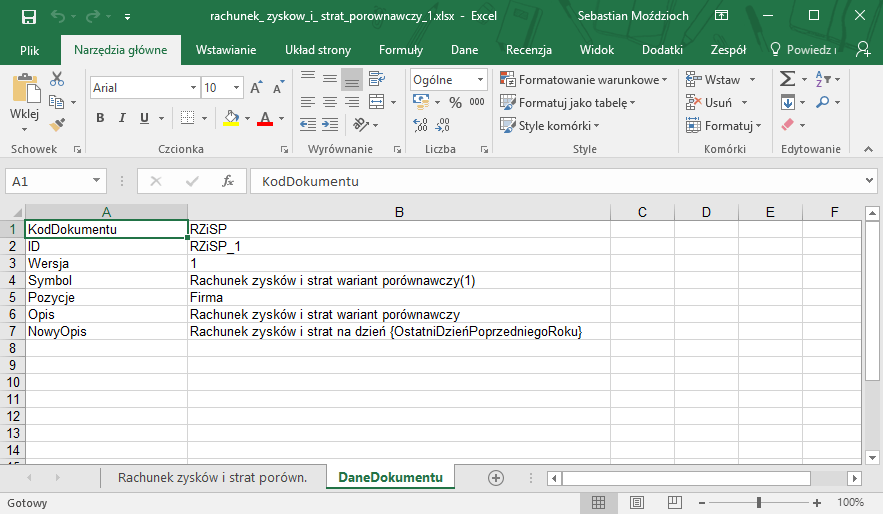Switch to Rachunek zysków i strat porówn. sheet

[212, 478]
